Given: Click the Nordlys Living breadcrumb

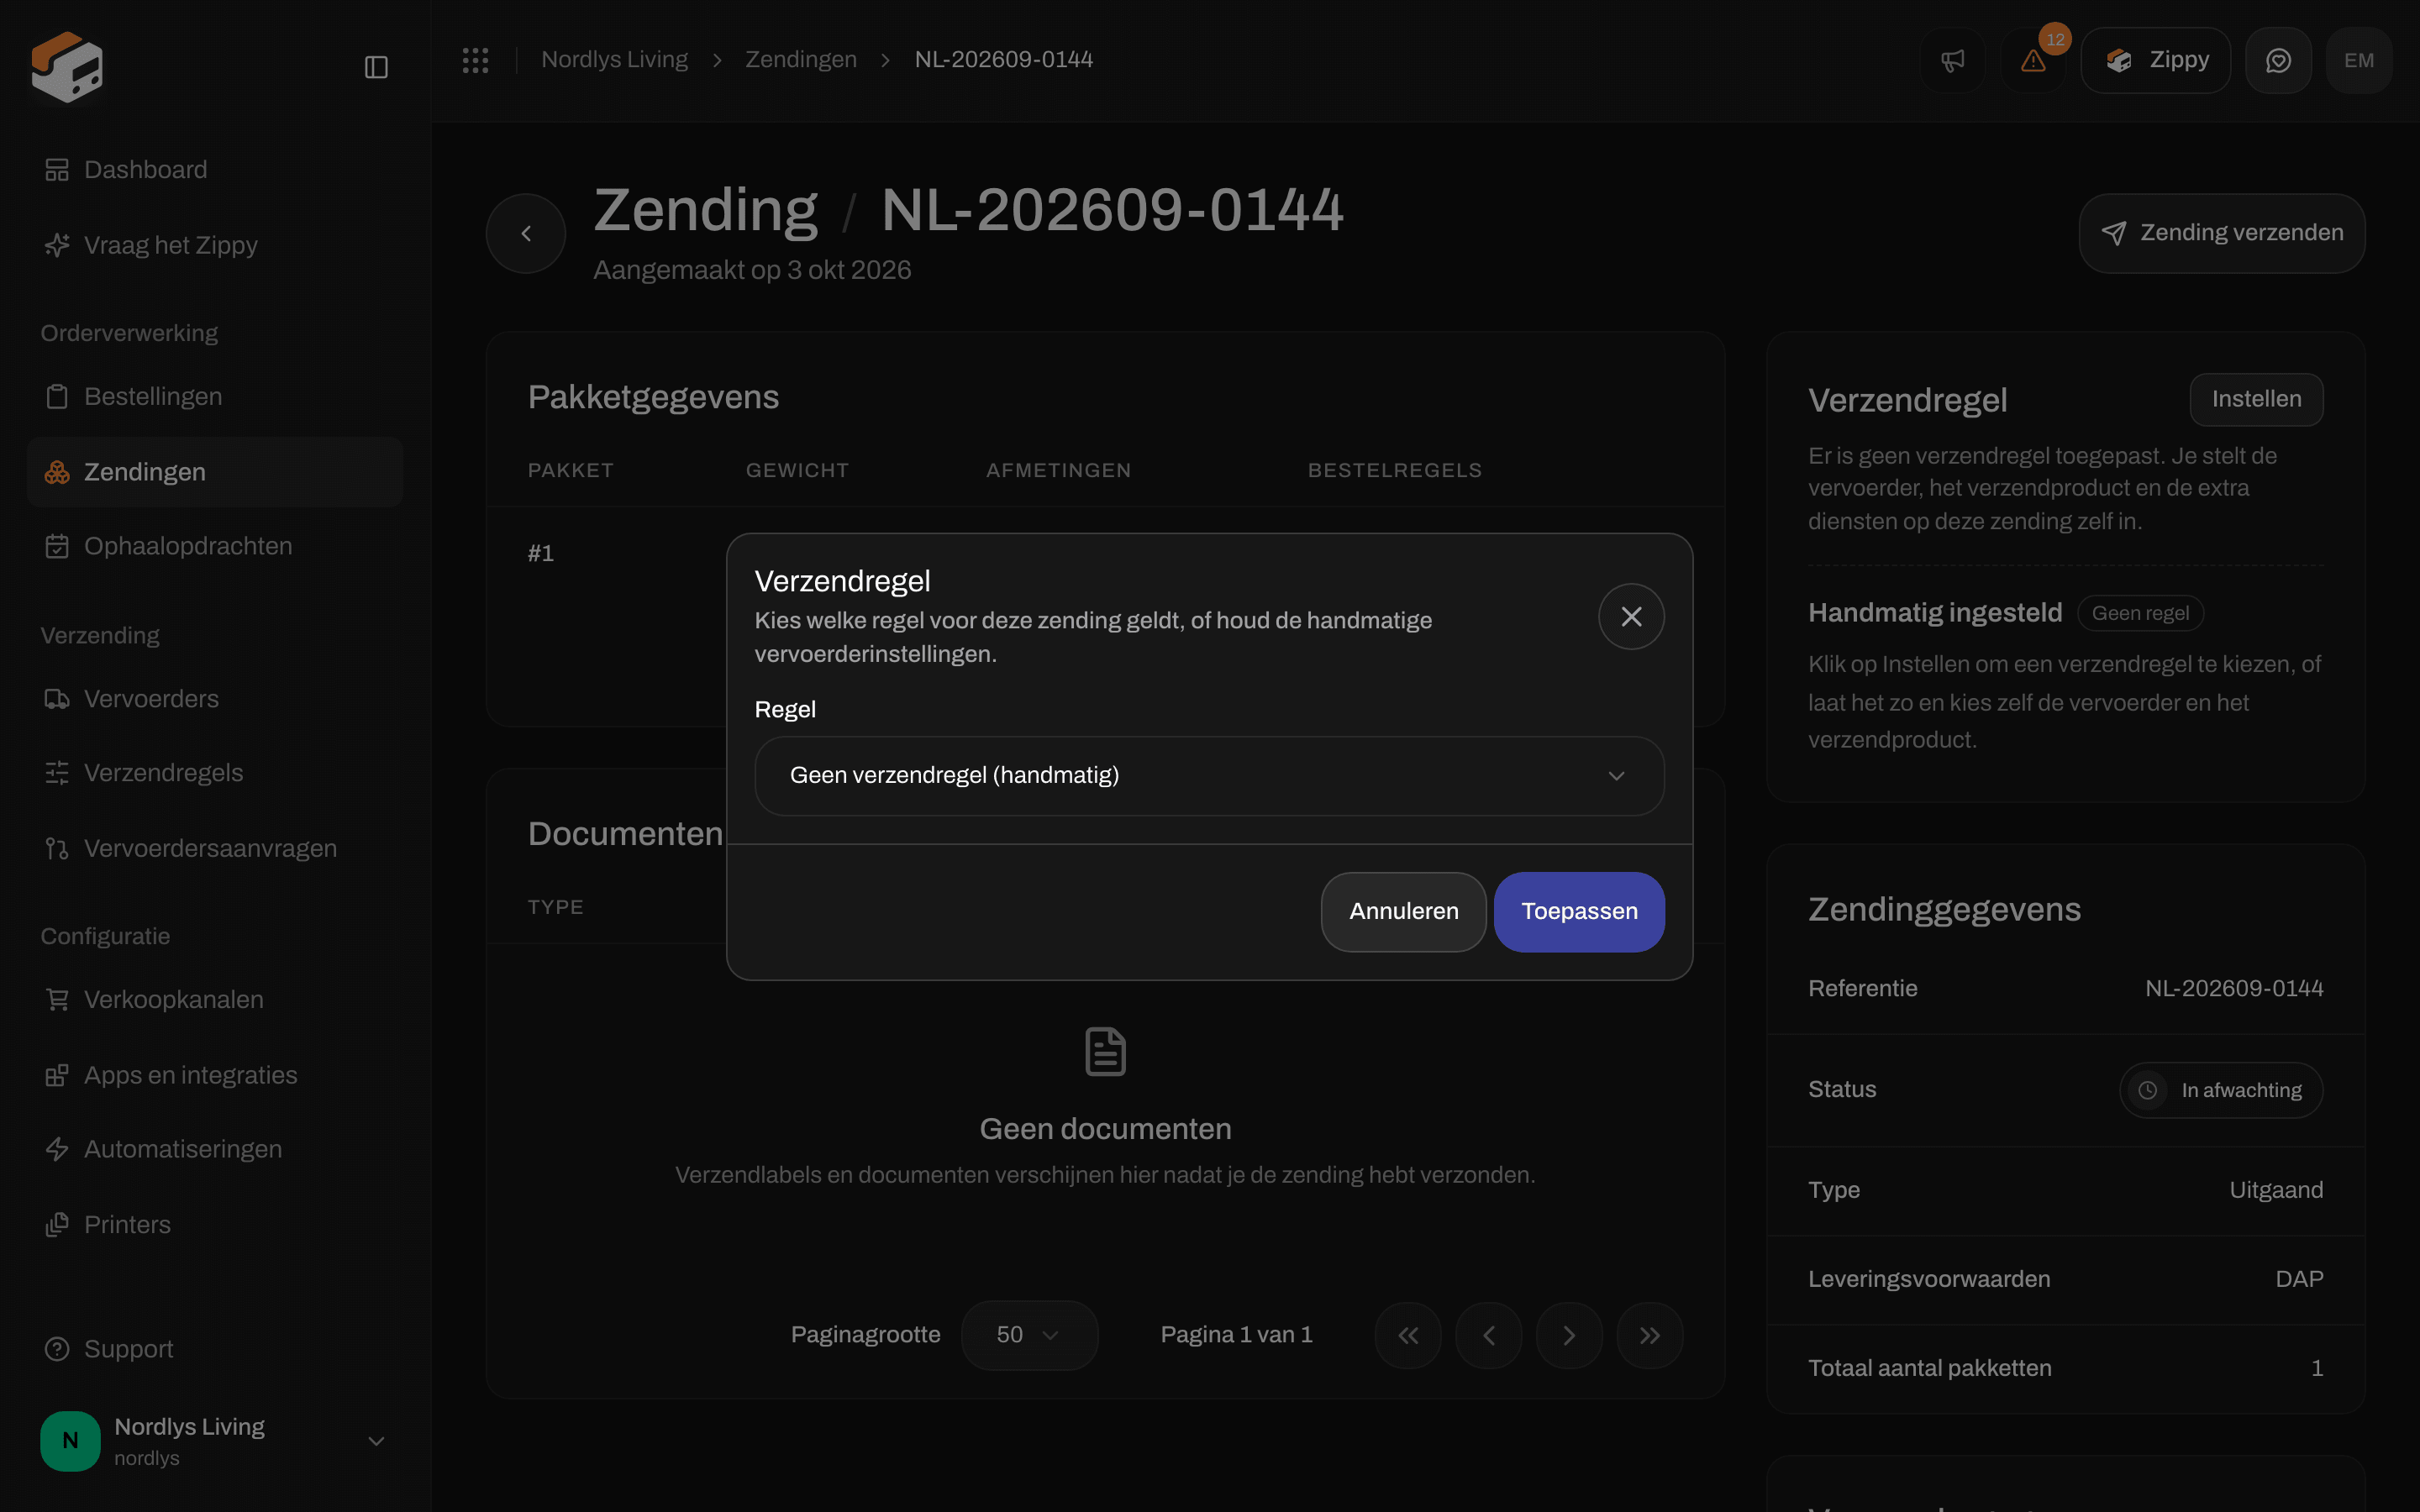Looking at the screenshot, I should [x=614, y=60].
